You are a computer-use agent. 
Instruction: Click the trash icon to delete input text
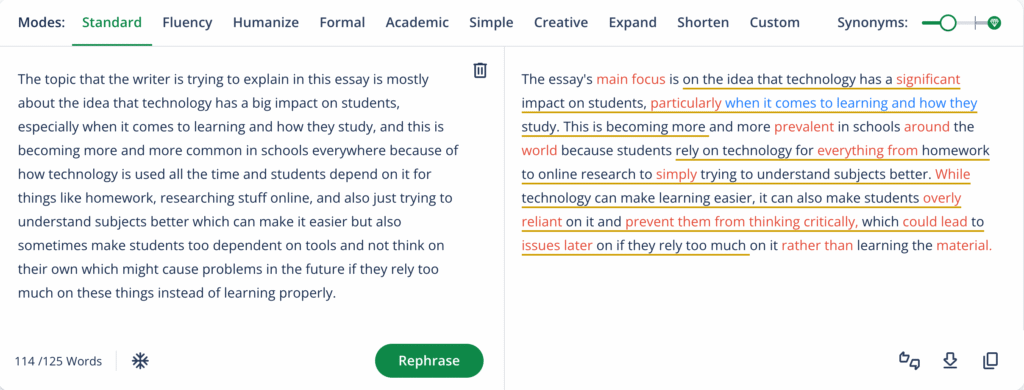[480, 70]
